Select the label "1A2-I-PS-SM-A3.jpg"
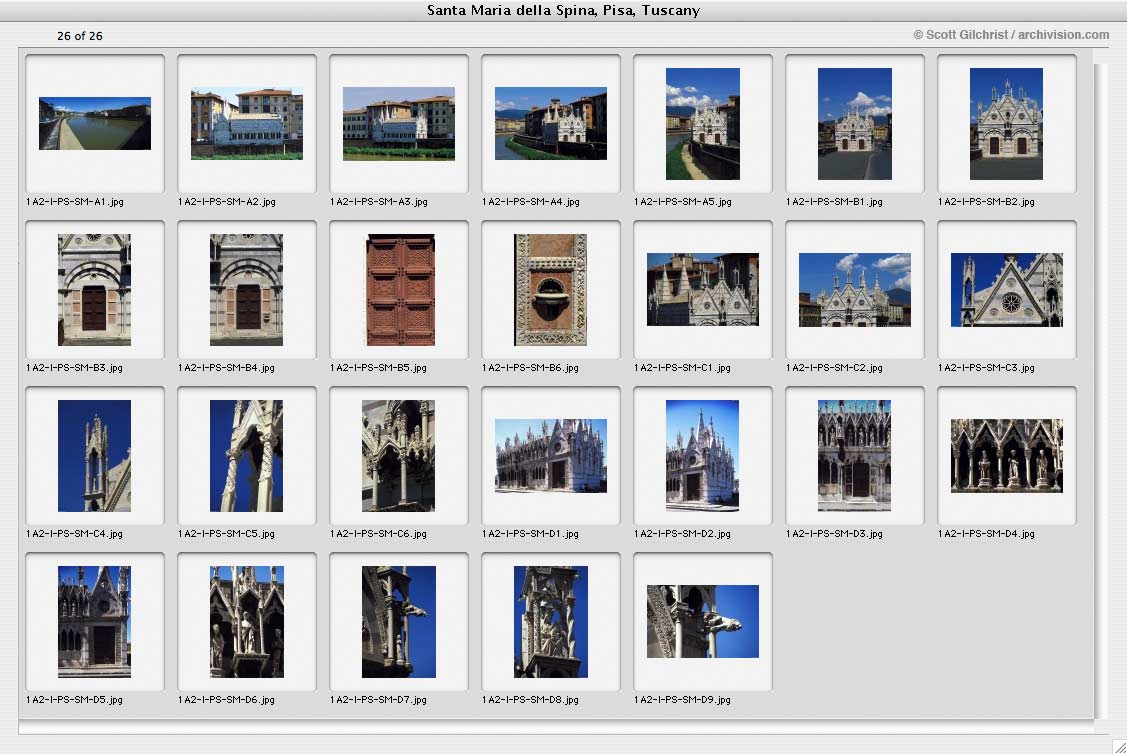 click(379, 202)
